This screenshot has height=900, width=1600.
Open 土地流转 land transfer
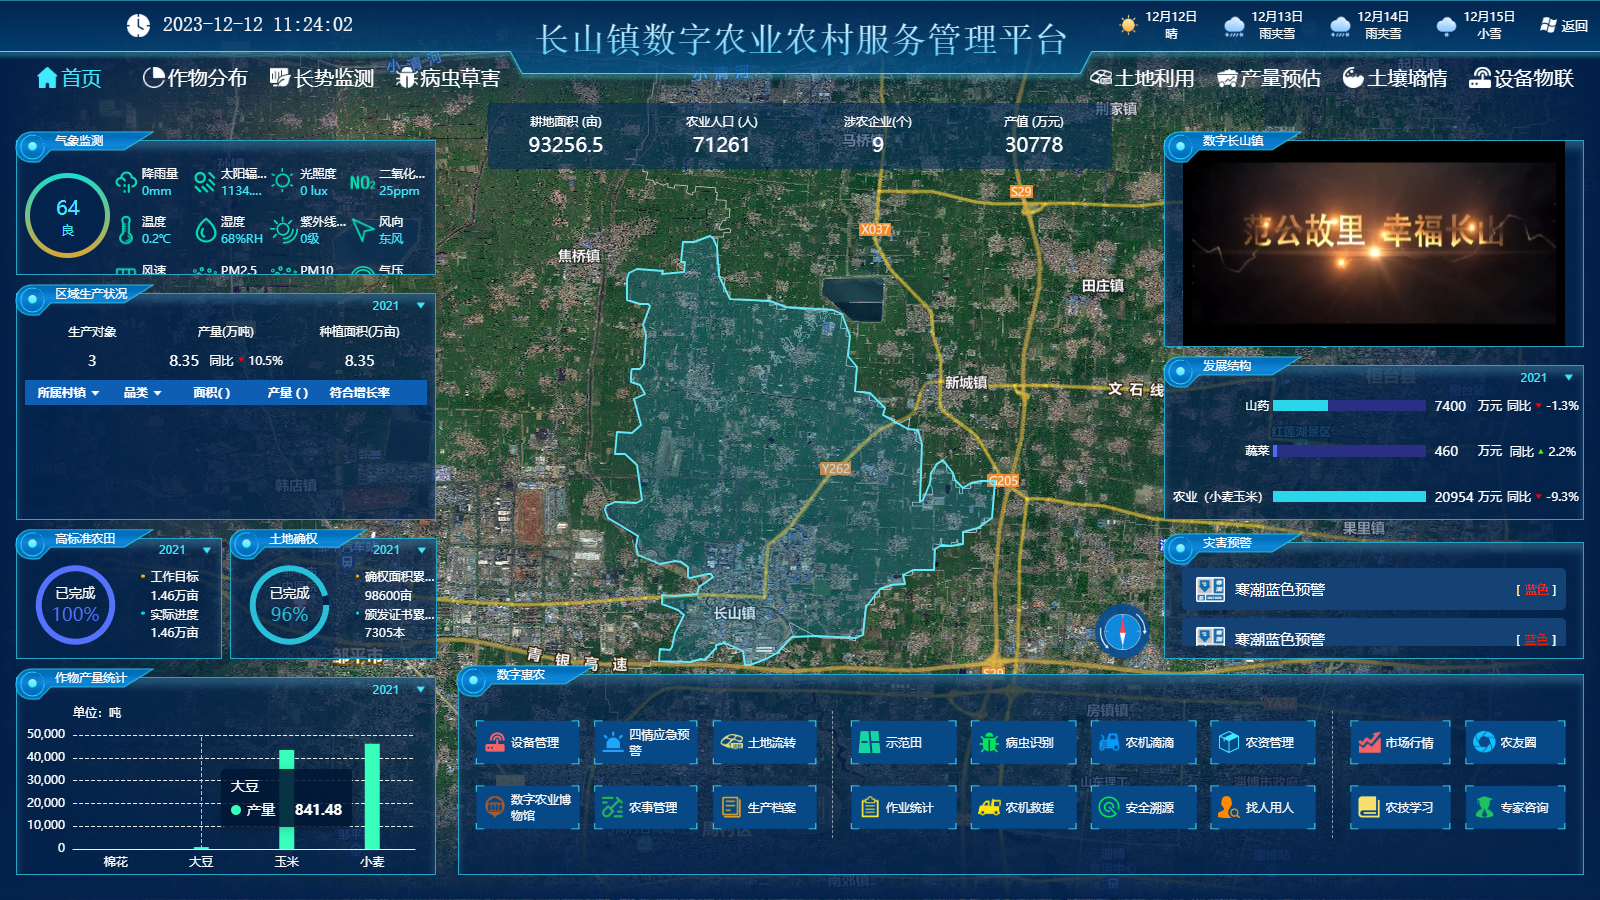click(x=764, y=742)
